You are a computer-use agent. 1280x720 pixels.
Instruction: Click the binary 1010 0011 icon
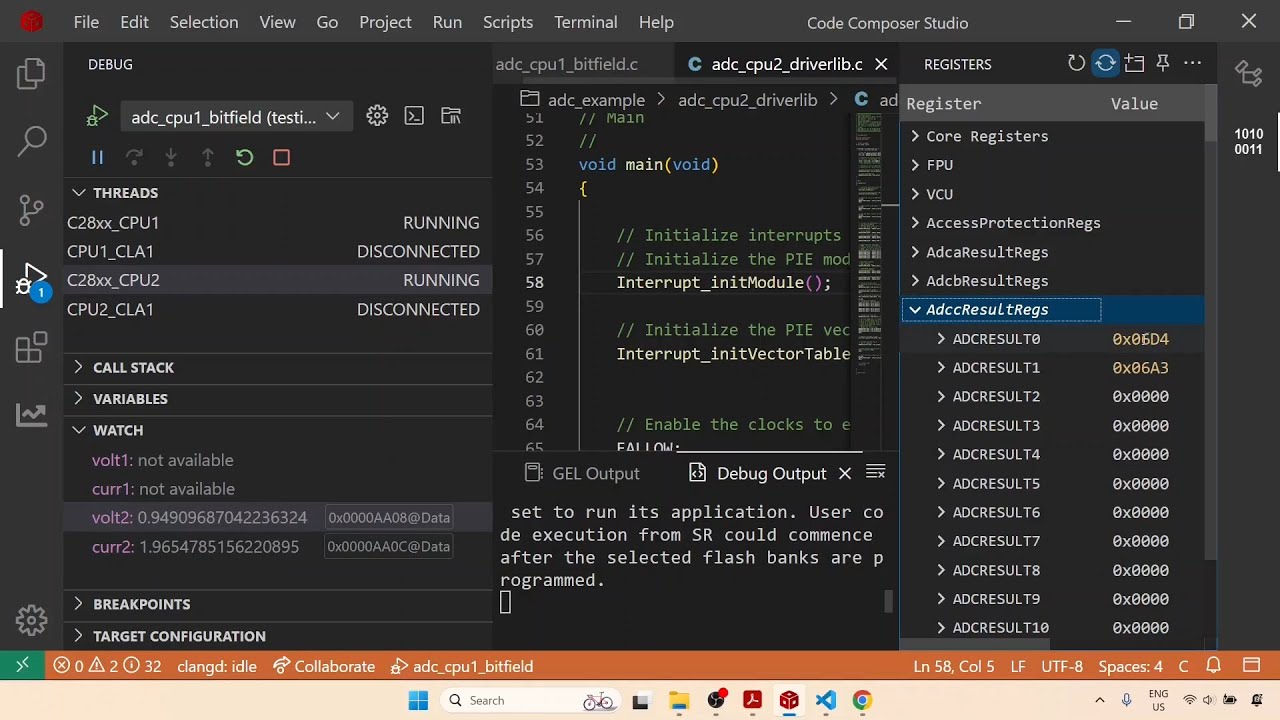1248,142
